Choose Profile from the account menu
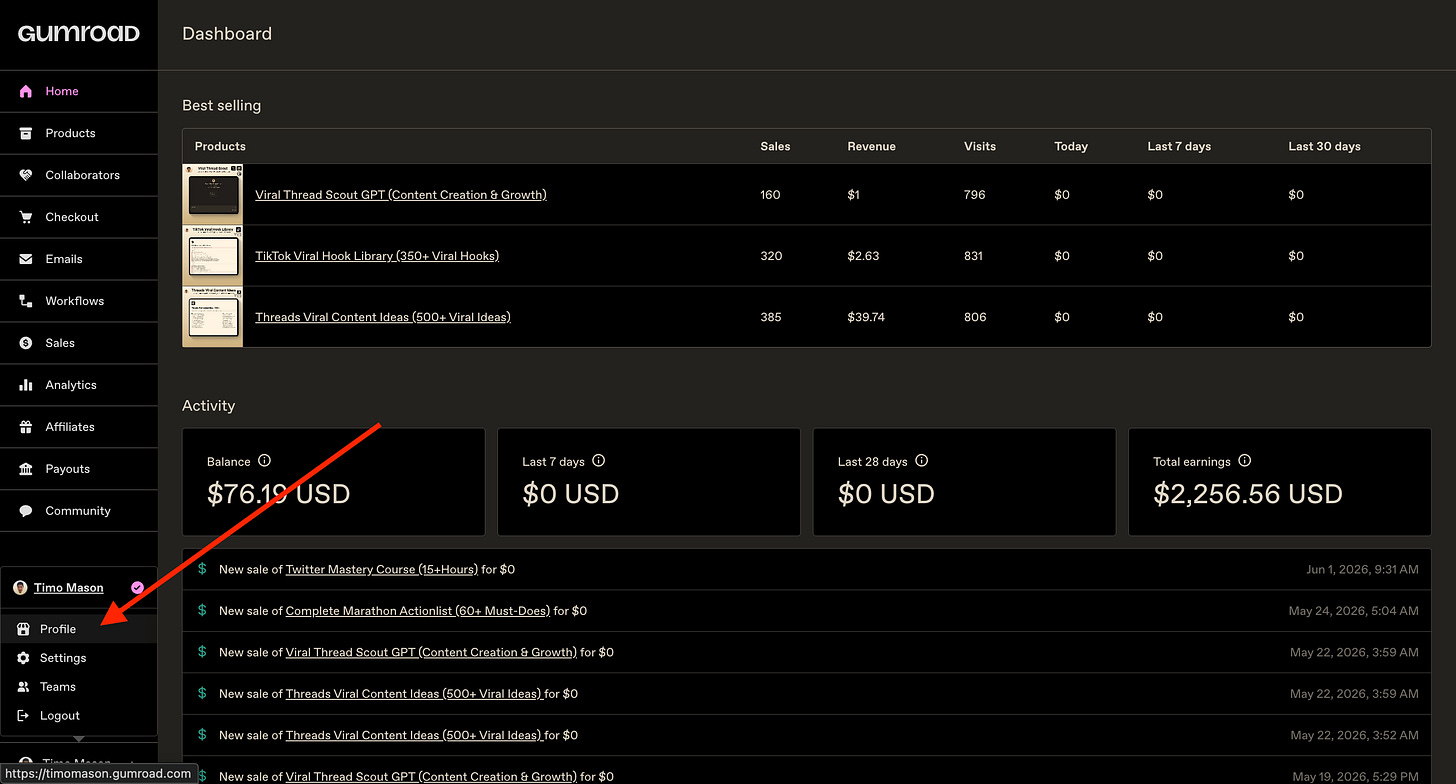The width and height of the screenshot is (1456, 784). (79, 629)
